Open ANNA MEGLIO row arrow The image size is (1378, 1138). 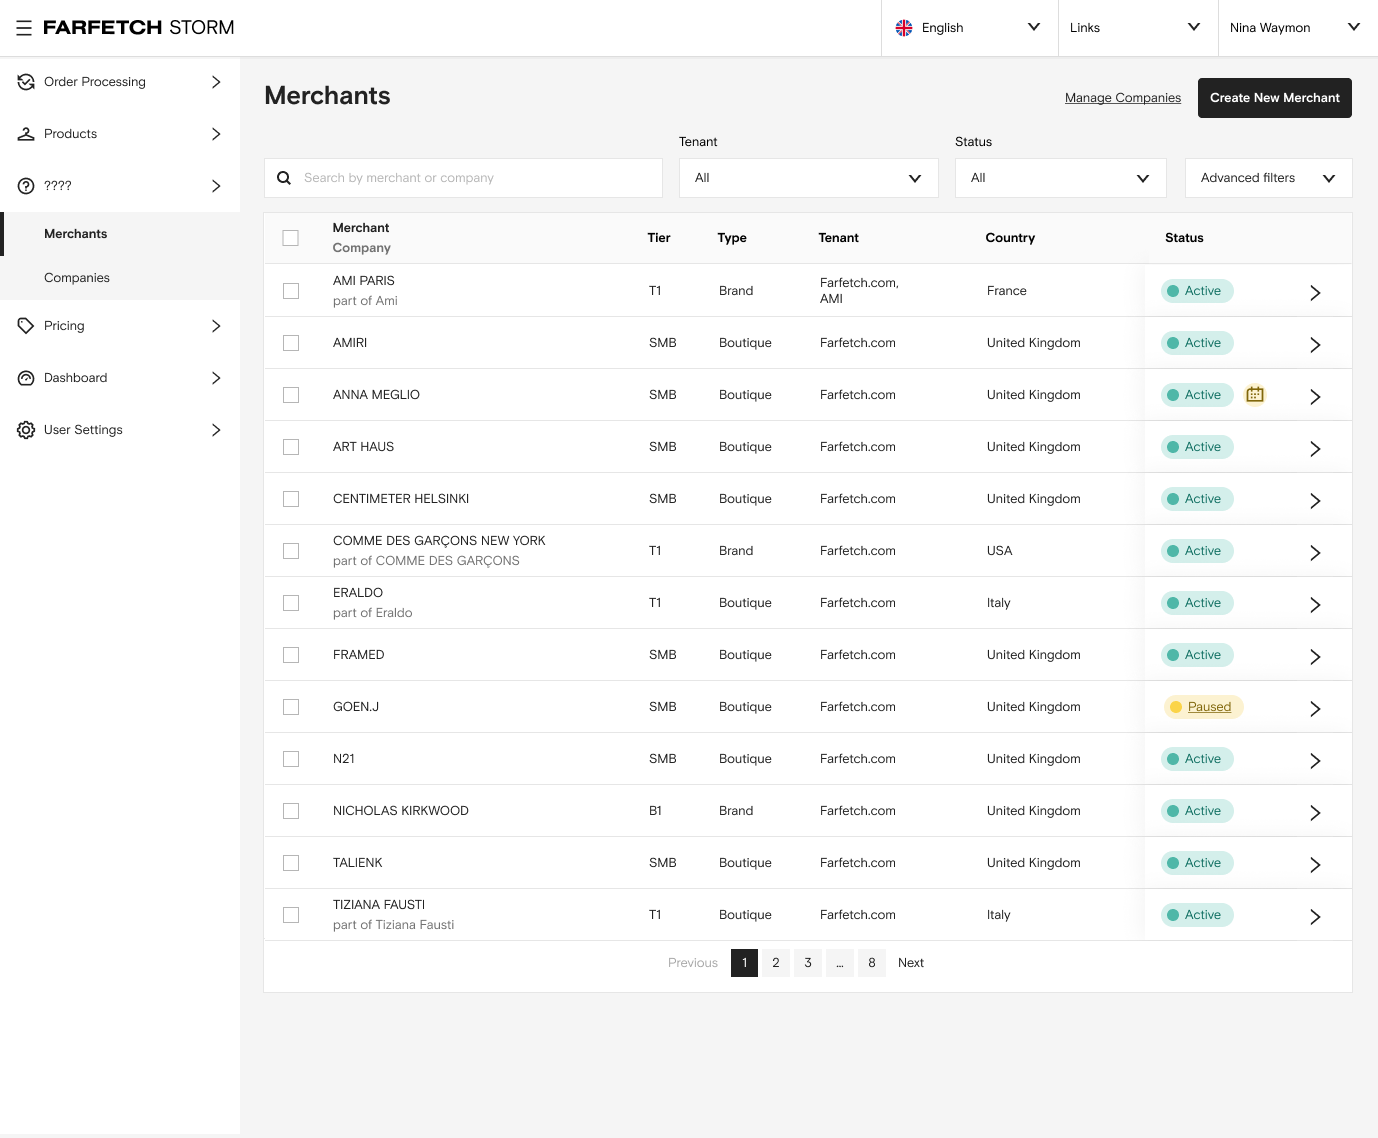coord(1315,397)
